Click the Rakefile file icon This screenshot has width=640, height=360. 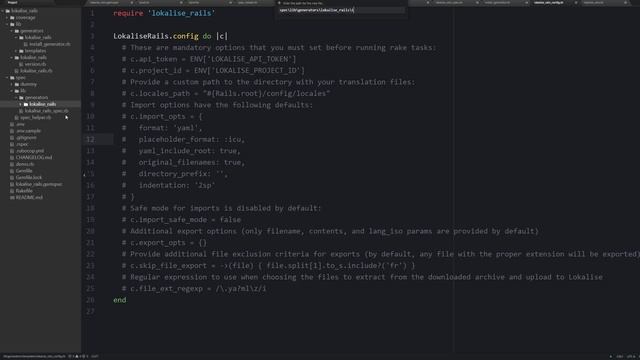pos(12,191)
